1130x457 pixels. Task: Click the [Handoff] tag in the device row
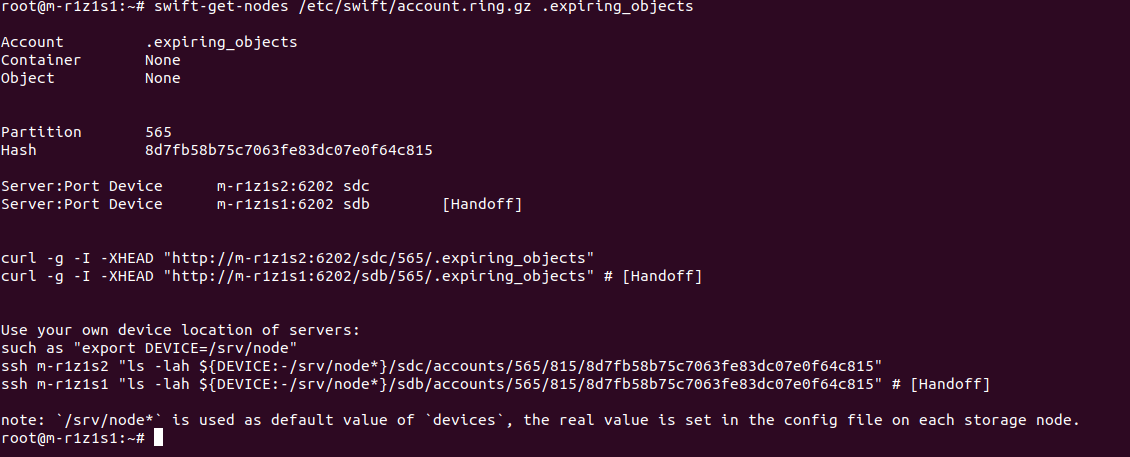[x=482, y=204]
